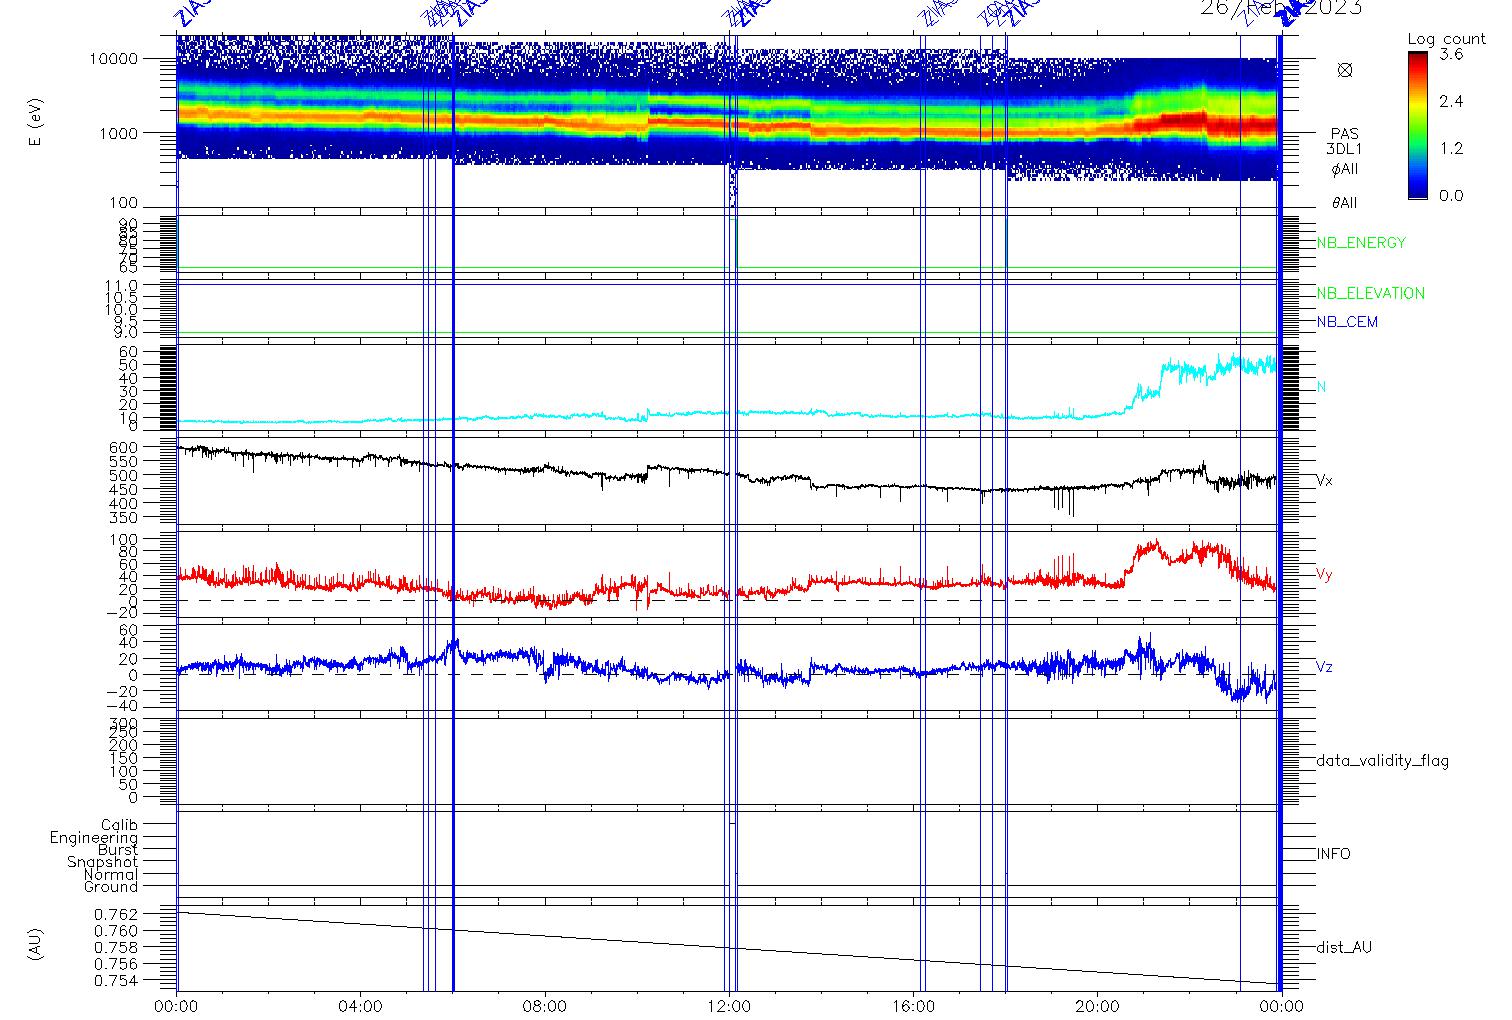Click the 04:00 time axis label

361,1005
